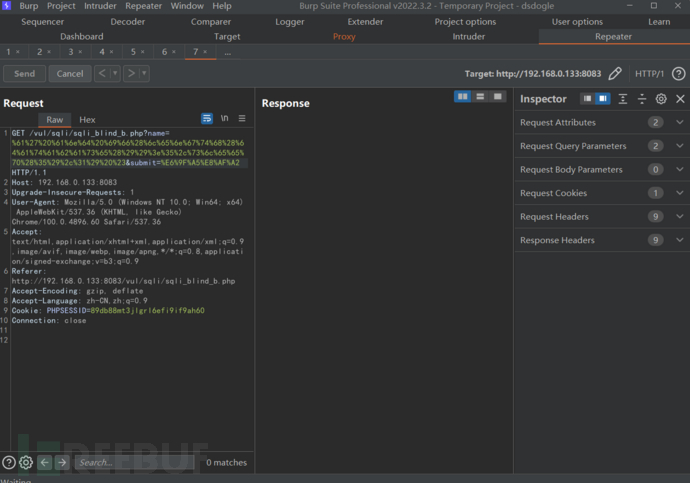Open back history dropdown arrow
690x483 pixels.
point(115,73)
